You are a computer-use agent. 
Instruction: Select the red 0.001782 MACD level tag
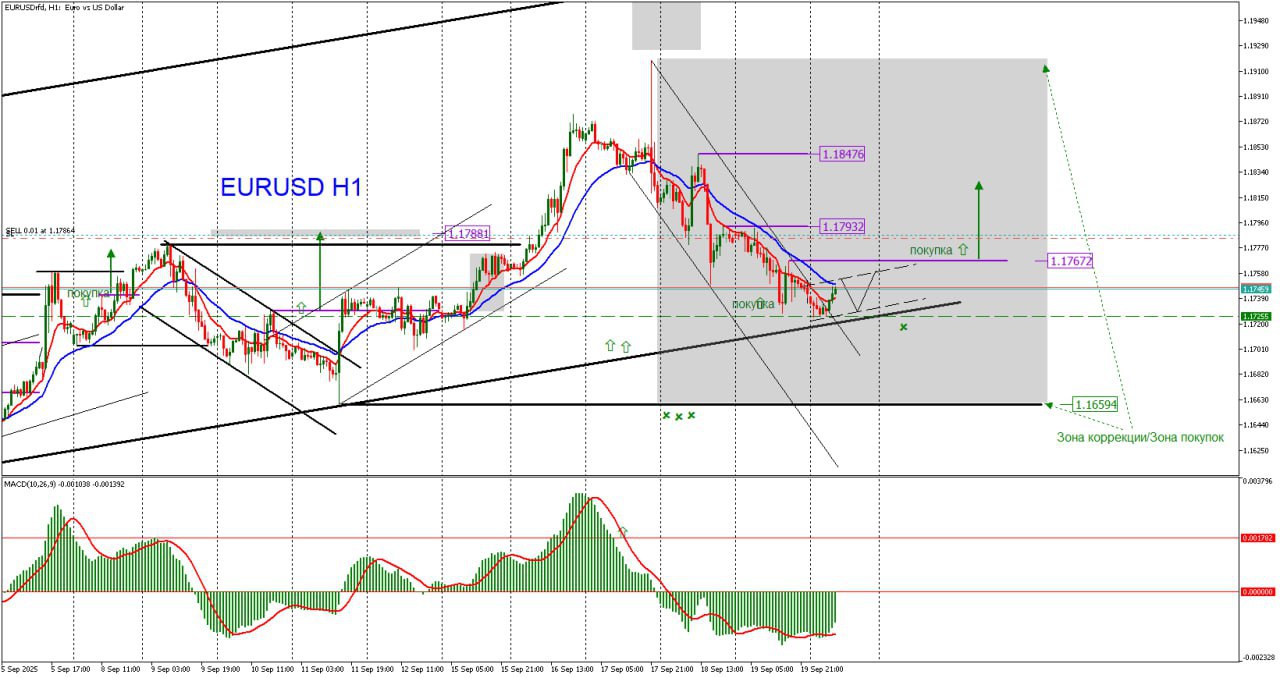pos(1258,538)
